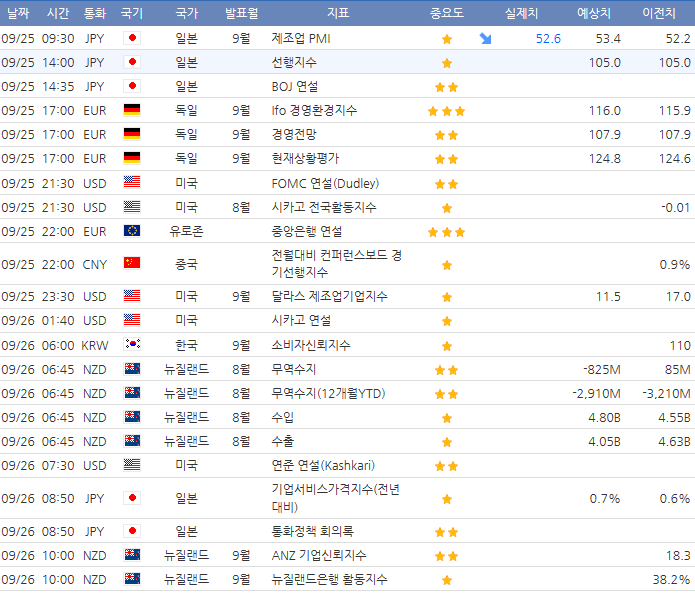Click the 지표 column header
Image resolution: width=695 pixels, height=594 pixels.
click(338, 13)
